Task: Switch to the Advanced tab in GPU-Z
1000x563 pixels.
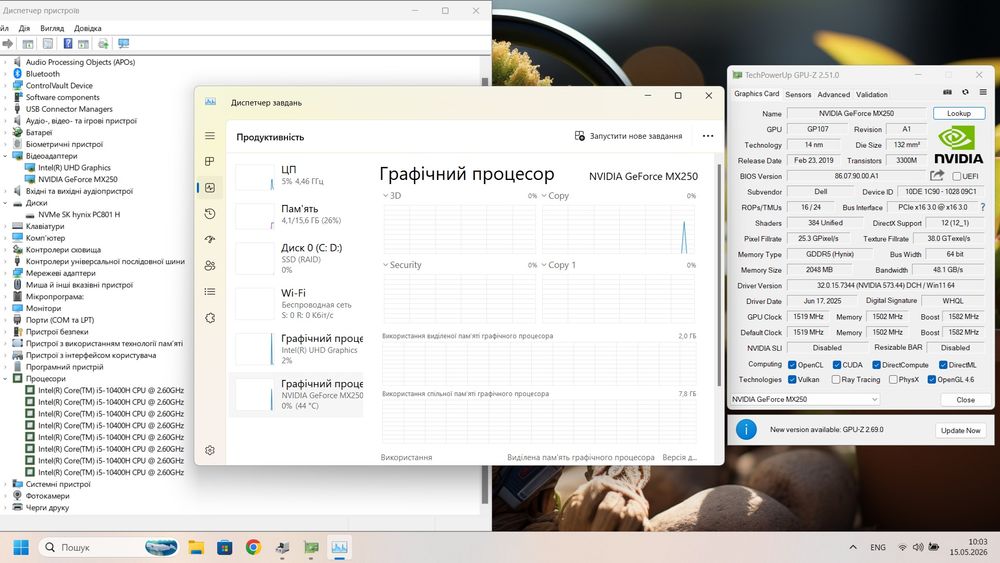Action: [834, 94]
